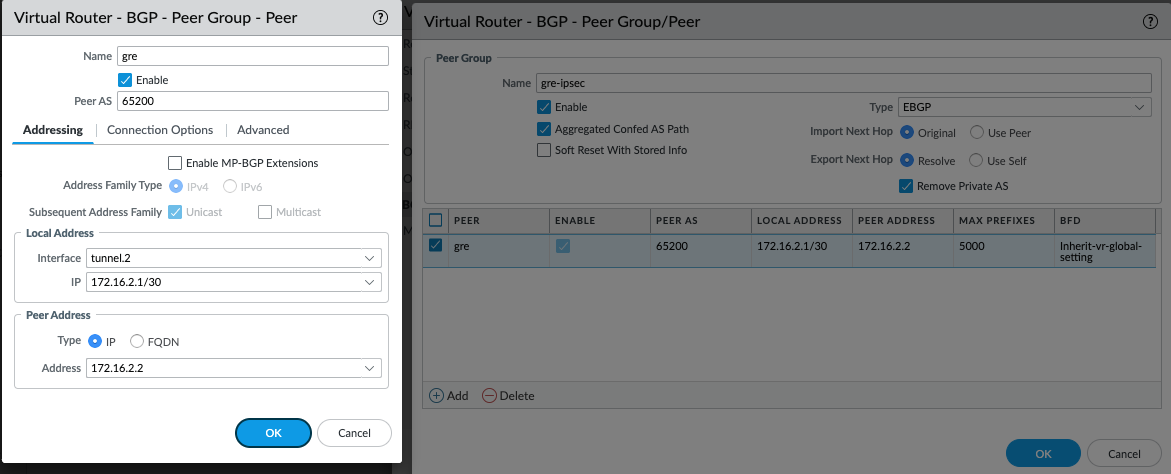
Task: Uncheck Remove Private AS checkbox
Action: pyautogui.click(x=906, y=185)
